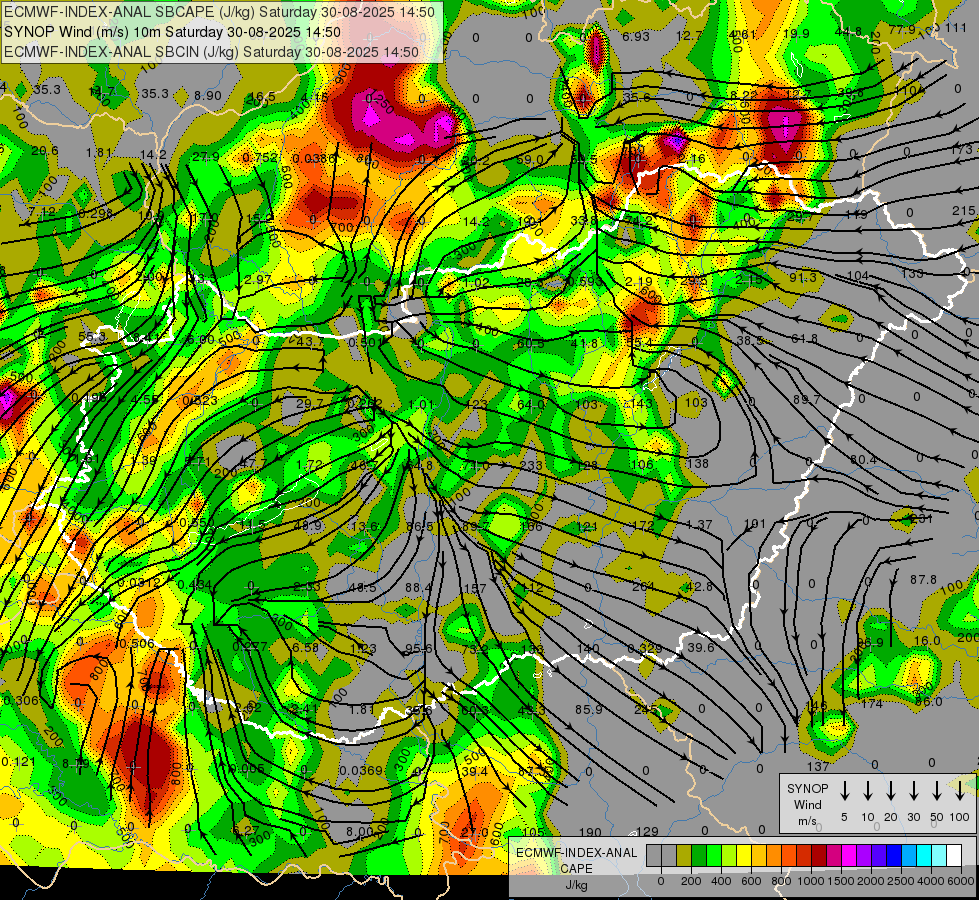
Task: Click the 1500 tick on the CAPE scale
Action: click(841, 881)
